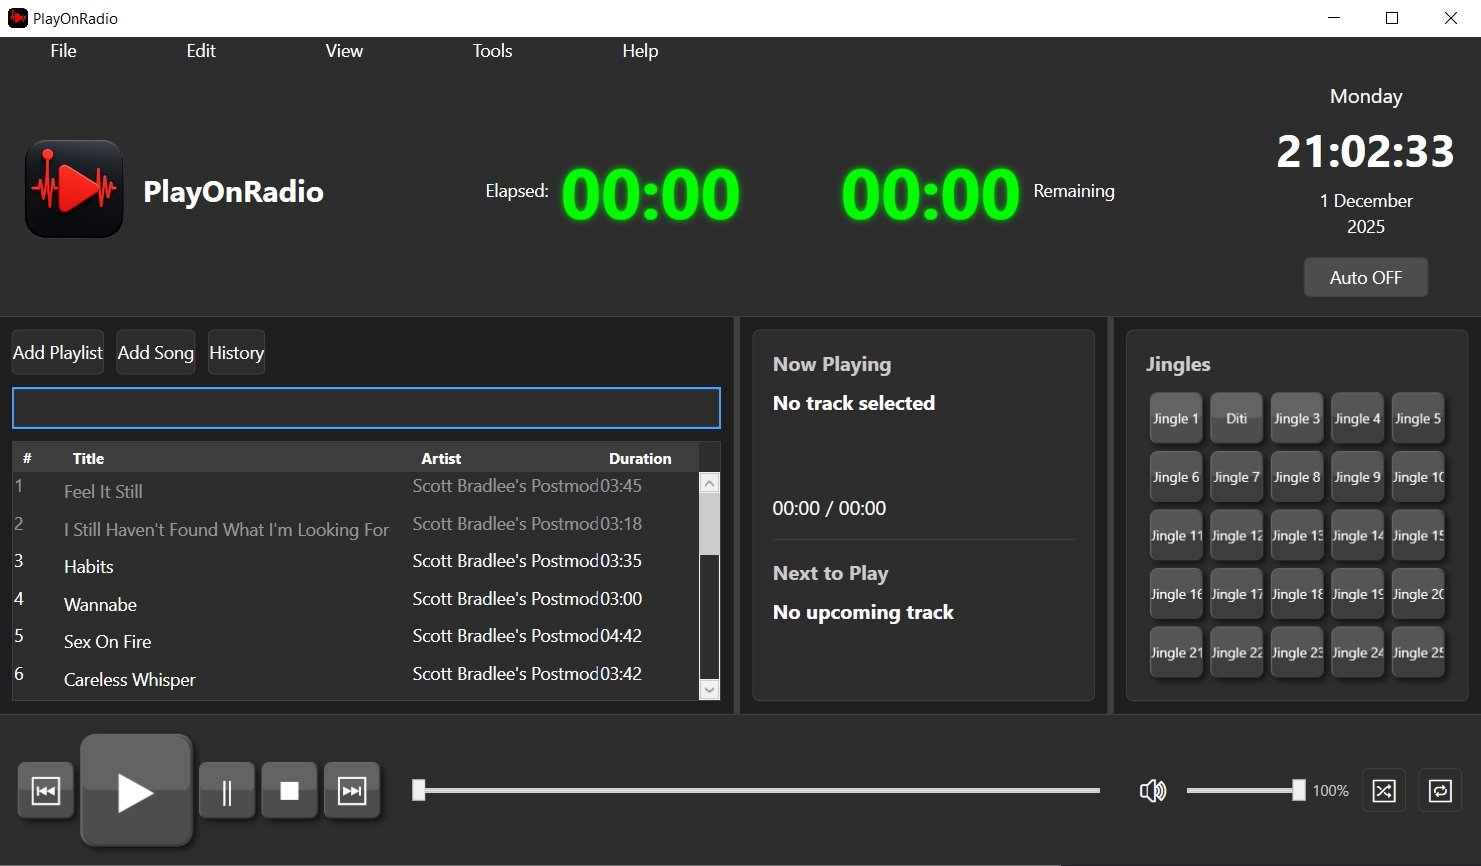Image resolution: width=1481 pixels, height=866 pixels.
Task: Mute audio via the speaker icon
Action: point(1152,790)
